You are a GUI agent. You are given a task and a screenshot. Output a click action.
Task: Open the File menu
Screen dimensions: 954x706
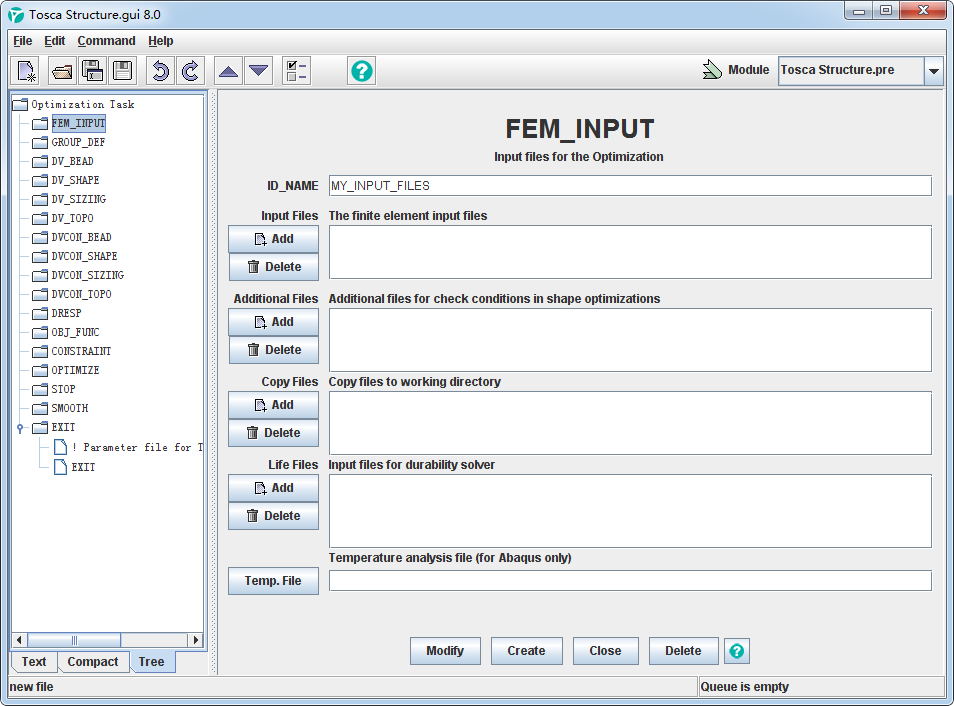(23, 41)
